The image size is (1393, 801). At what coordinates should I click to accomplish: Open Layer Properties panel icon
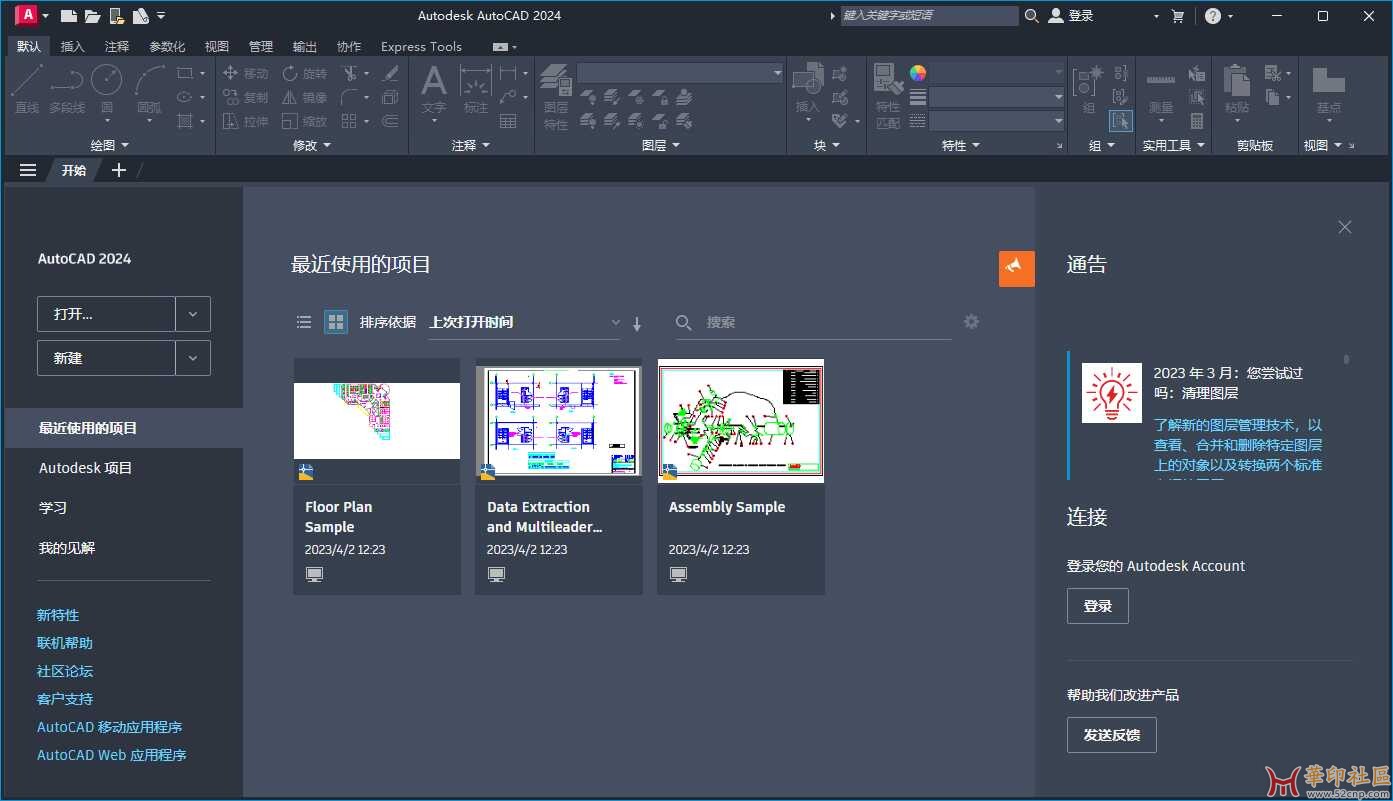555,90
